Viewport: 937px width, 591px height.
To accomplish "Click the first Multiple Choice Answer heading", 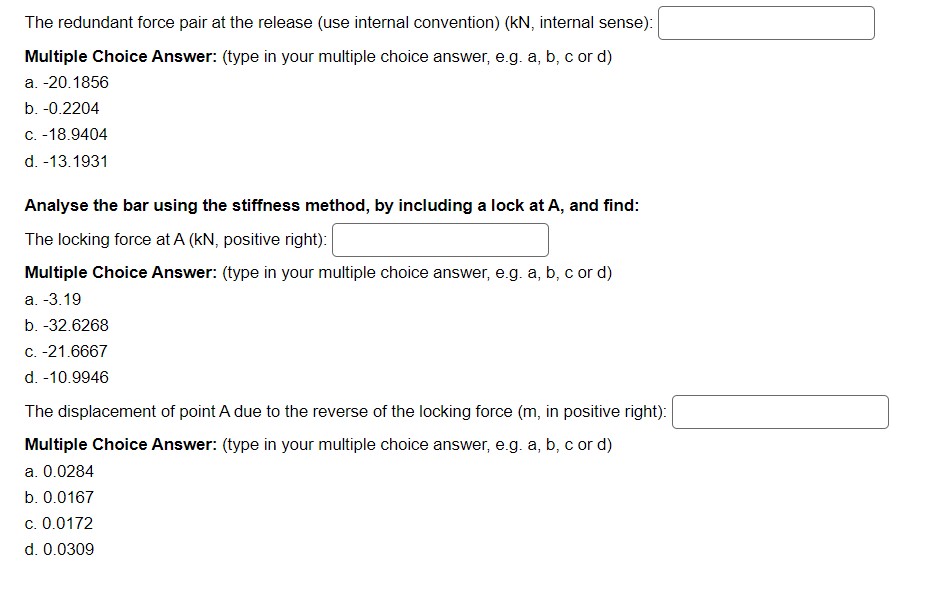I will 120,57.
